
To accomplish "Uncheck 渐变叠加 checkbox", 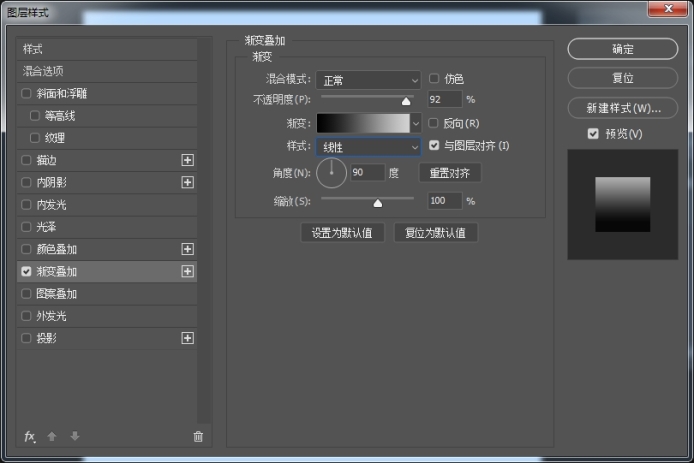I will click(x=26, y=271).
